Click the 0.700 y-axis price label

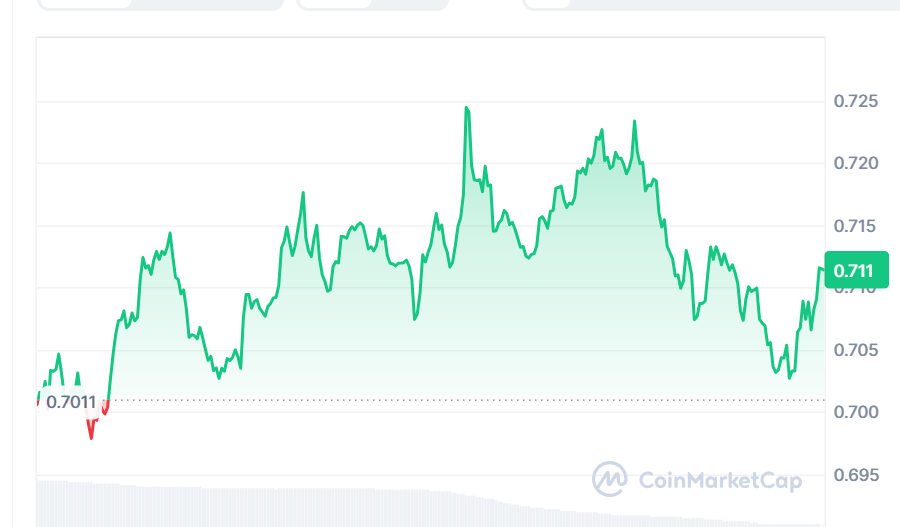click(855, 412)
